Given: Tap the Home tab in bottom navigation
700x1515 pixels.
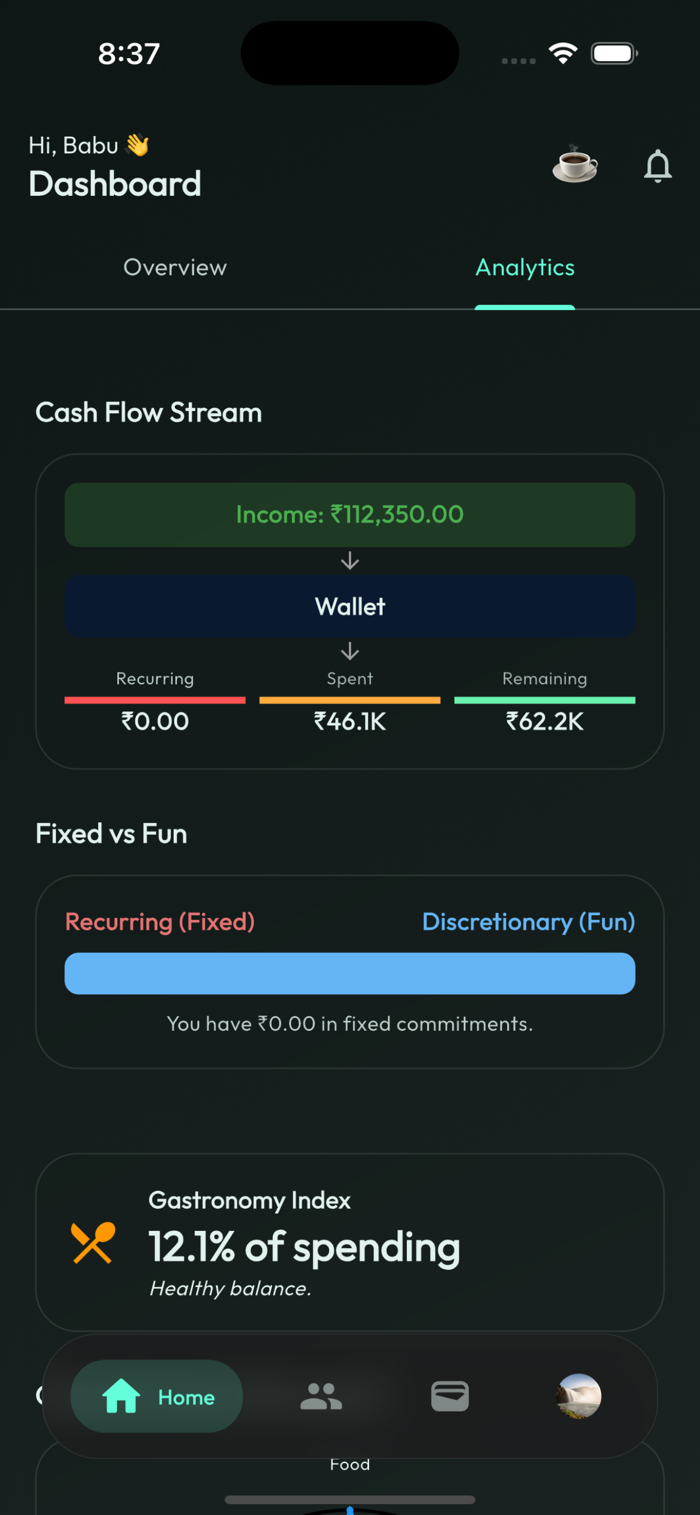Looking at the screenshot, I should tap(157, 1396).
